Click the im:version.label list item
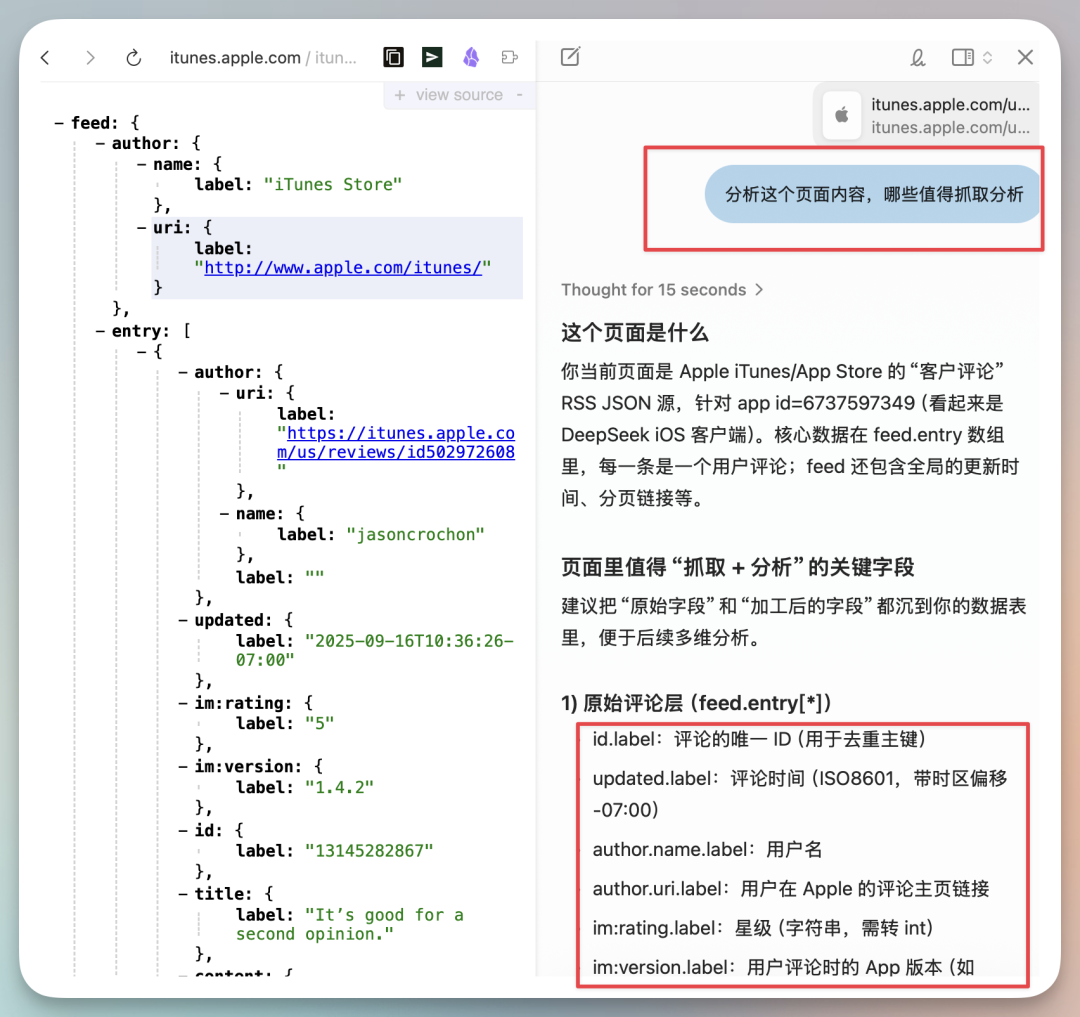 783,967
